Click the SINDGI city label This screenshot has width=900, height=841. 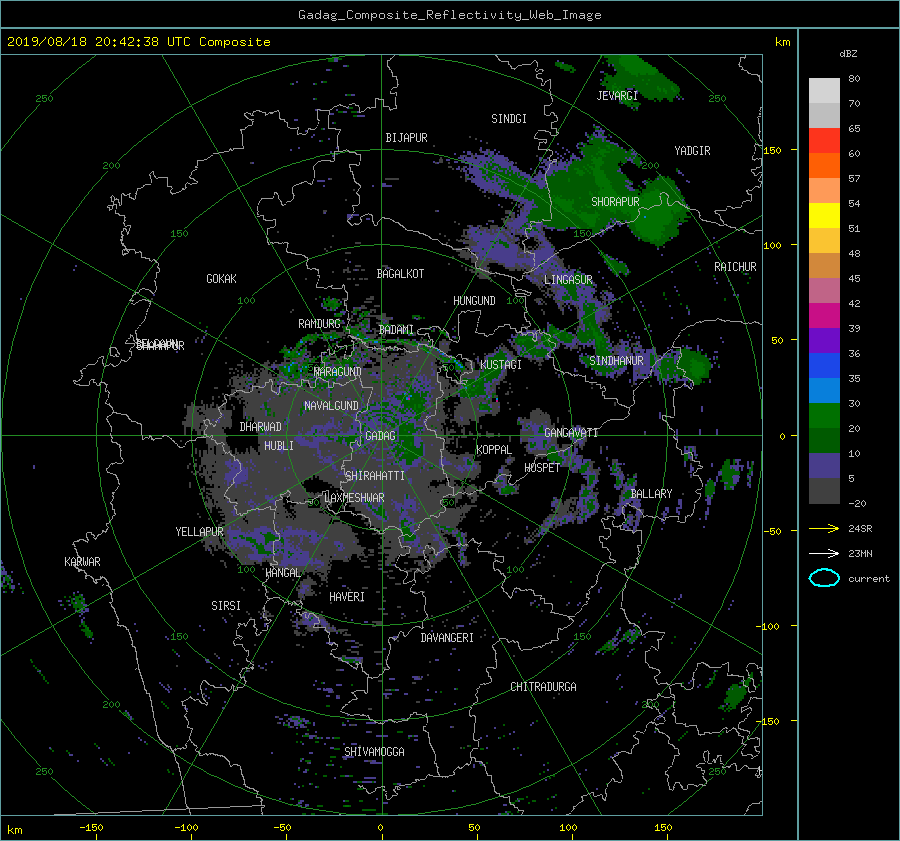click(509, 119)
